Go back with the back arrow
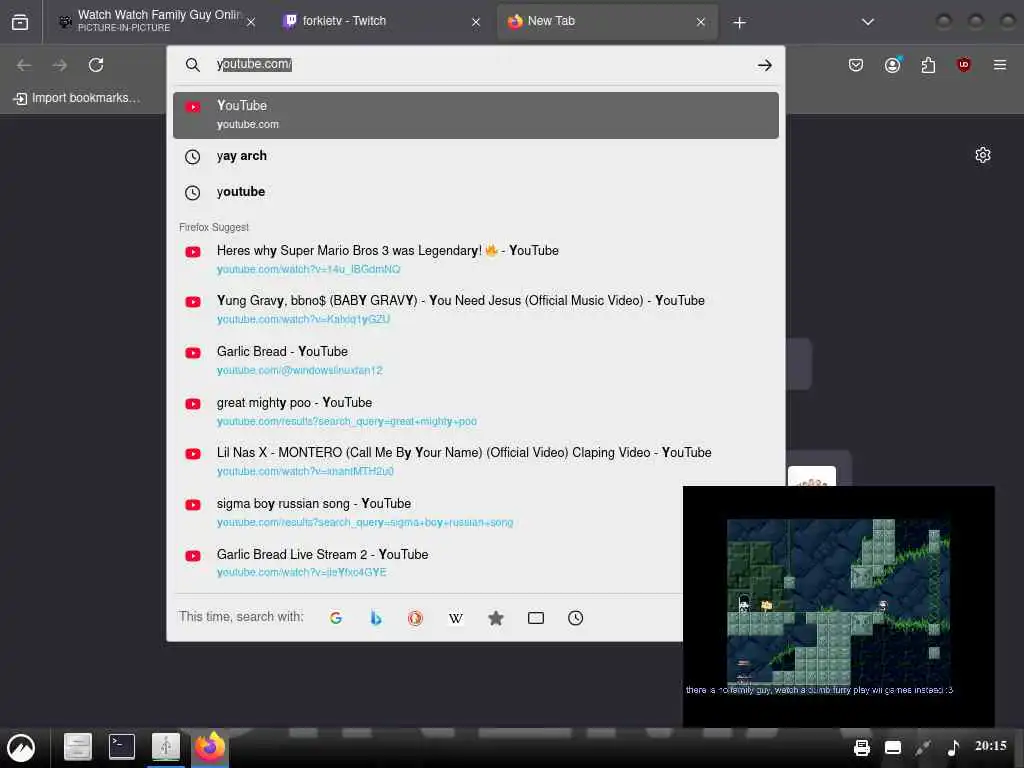 (x=24, y=65)
